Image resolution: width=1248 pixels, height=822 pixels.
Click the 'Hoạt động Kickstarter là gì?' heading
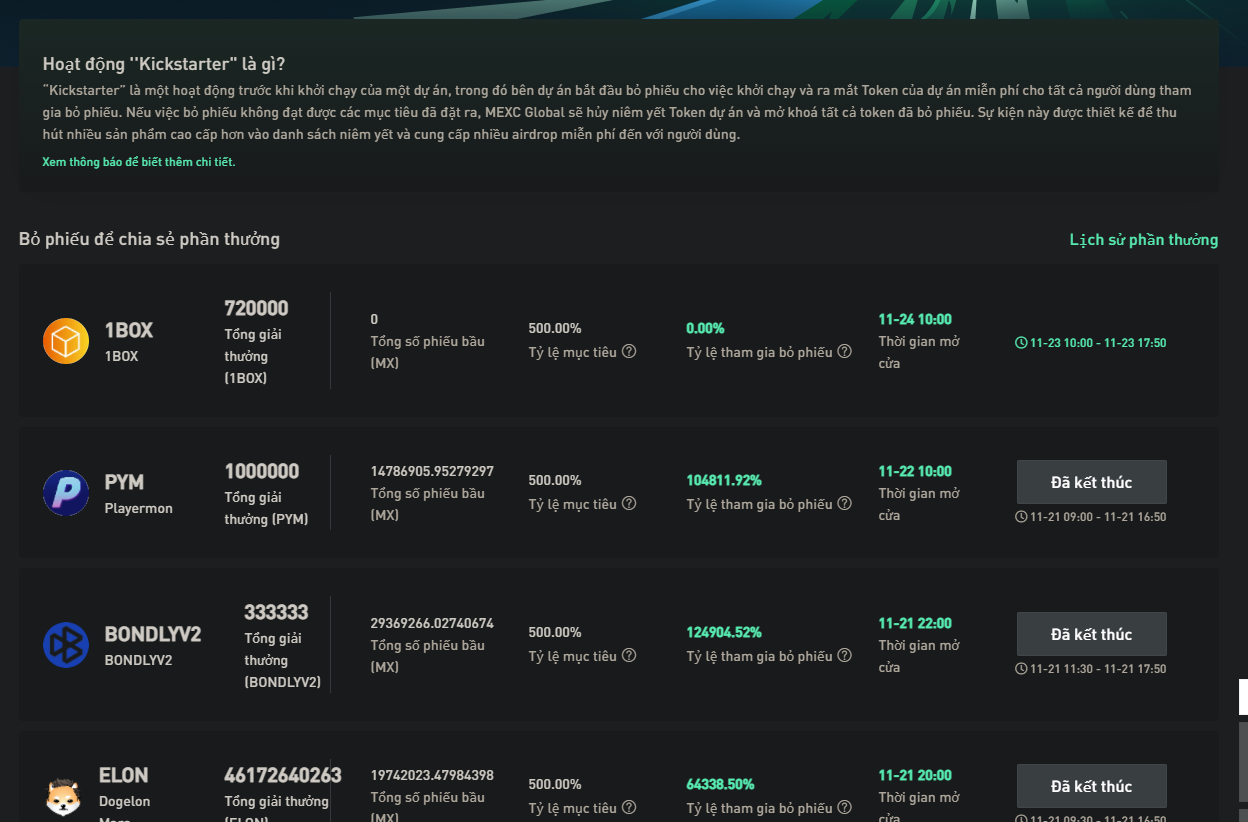[x=165, y=64]
